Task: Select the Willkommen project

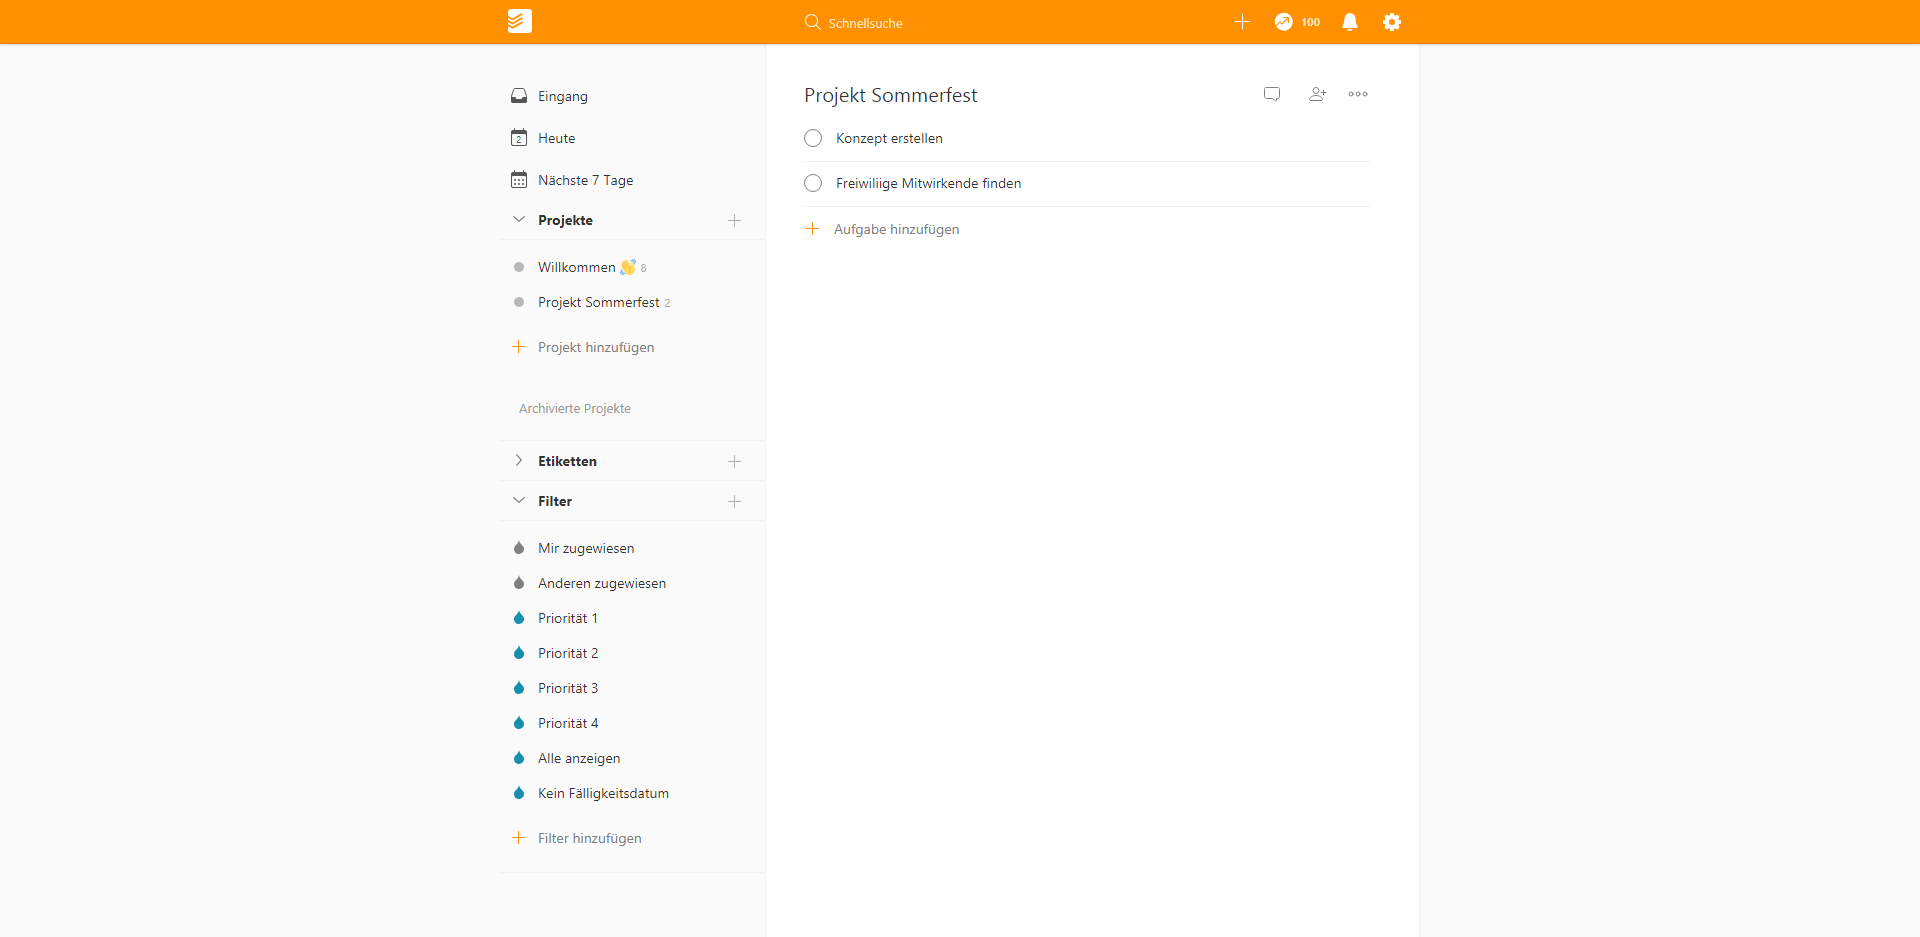Action: pyautogui.click(x=577, y=267)
